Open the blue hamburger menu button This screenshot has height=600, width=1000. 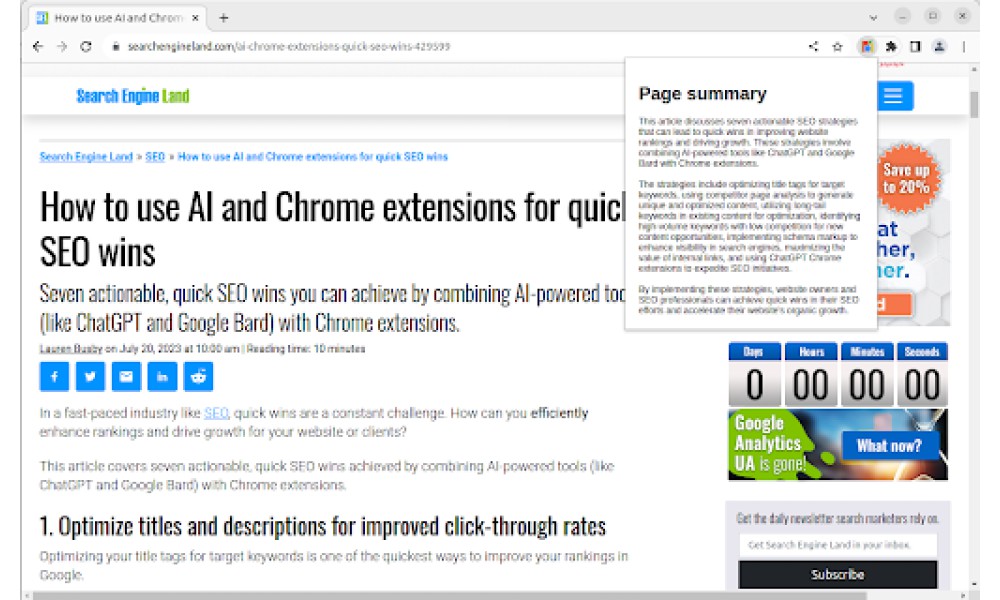(x=895, y=96)
